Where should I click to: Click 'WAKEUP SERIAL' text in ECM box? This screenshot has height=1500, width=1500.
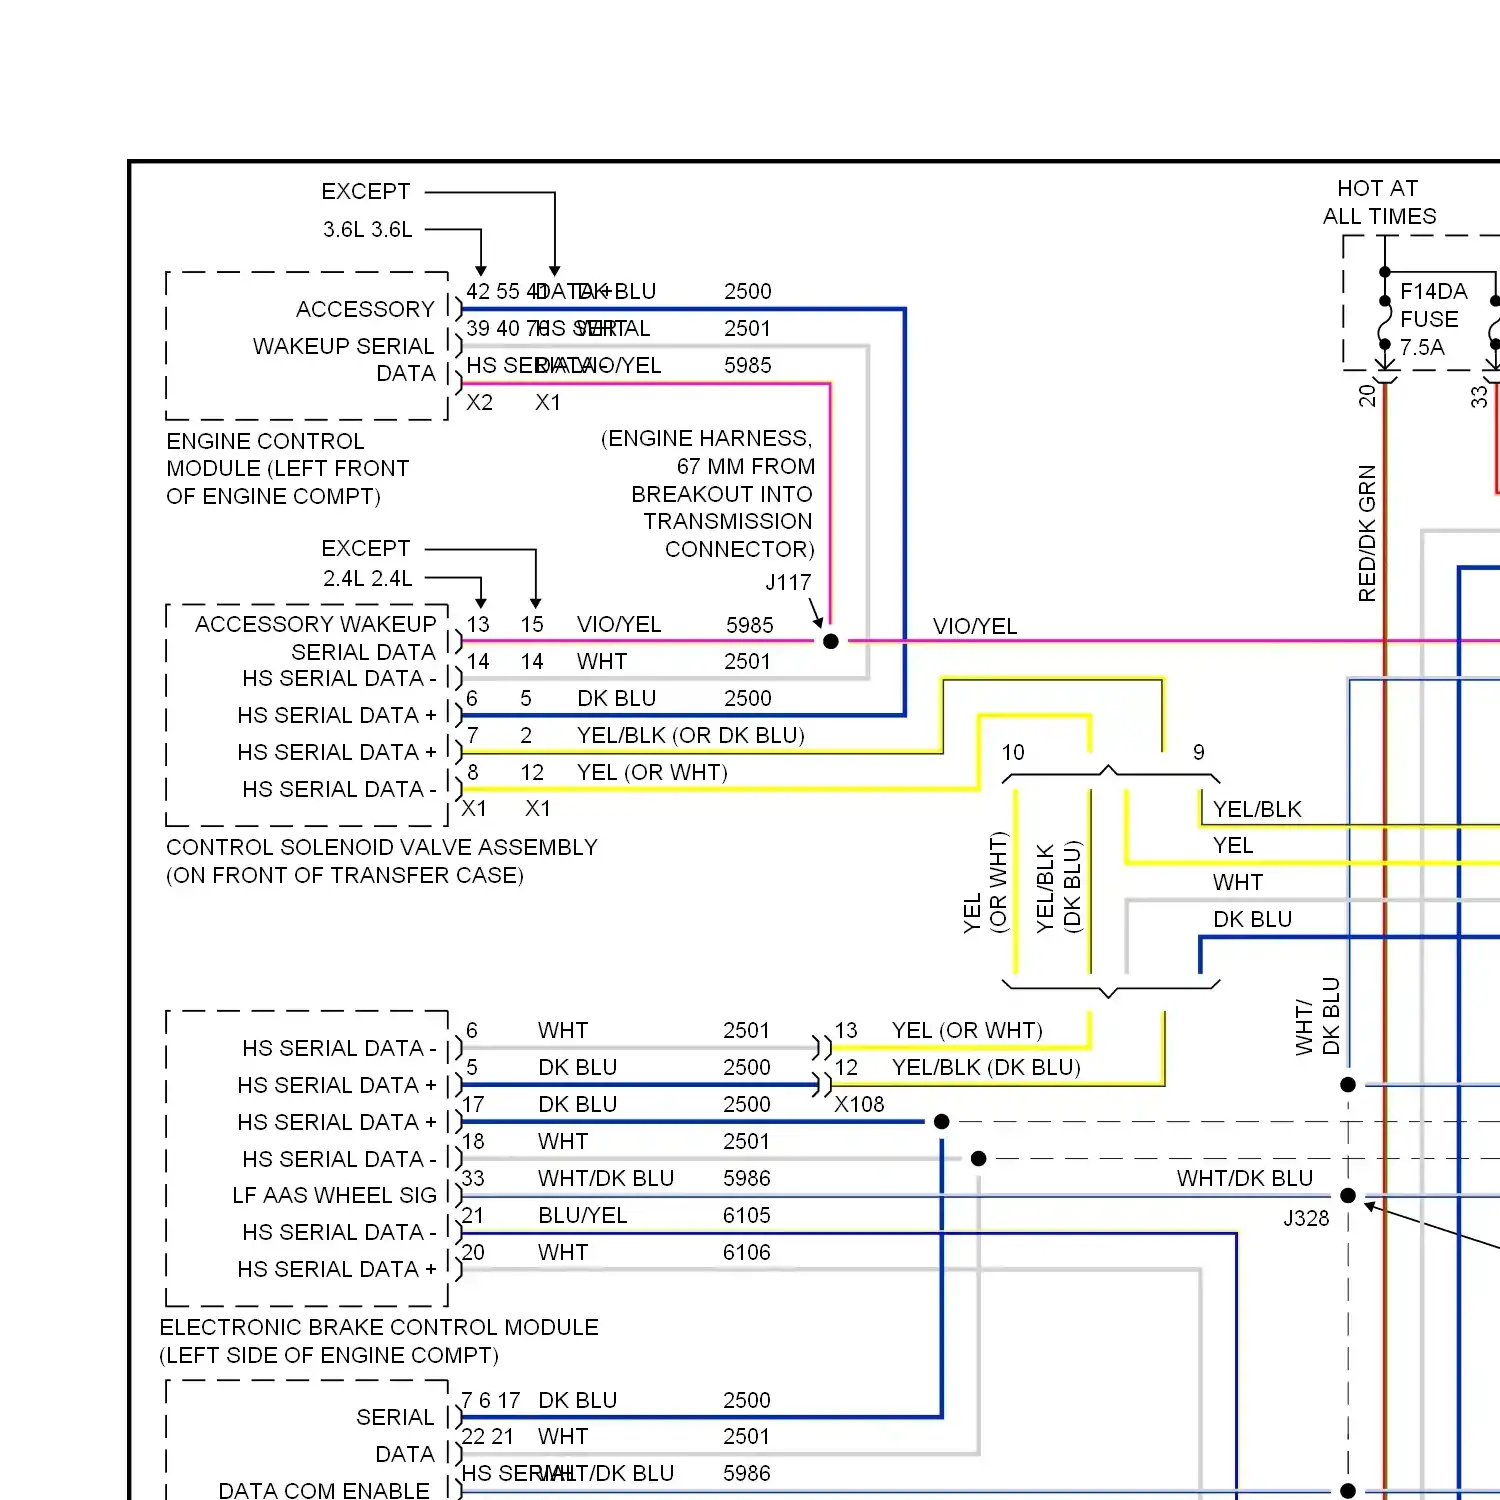click(343, 346)
